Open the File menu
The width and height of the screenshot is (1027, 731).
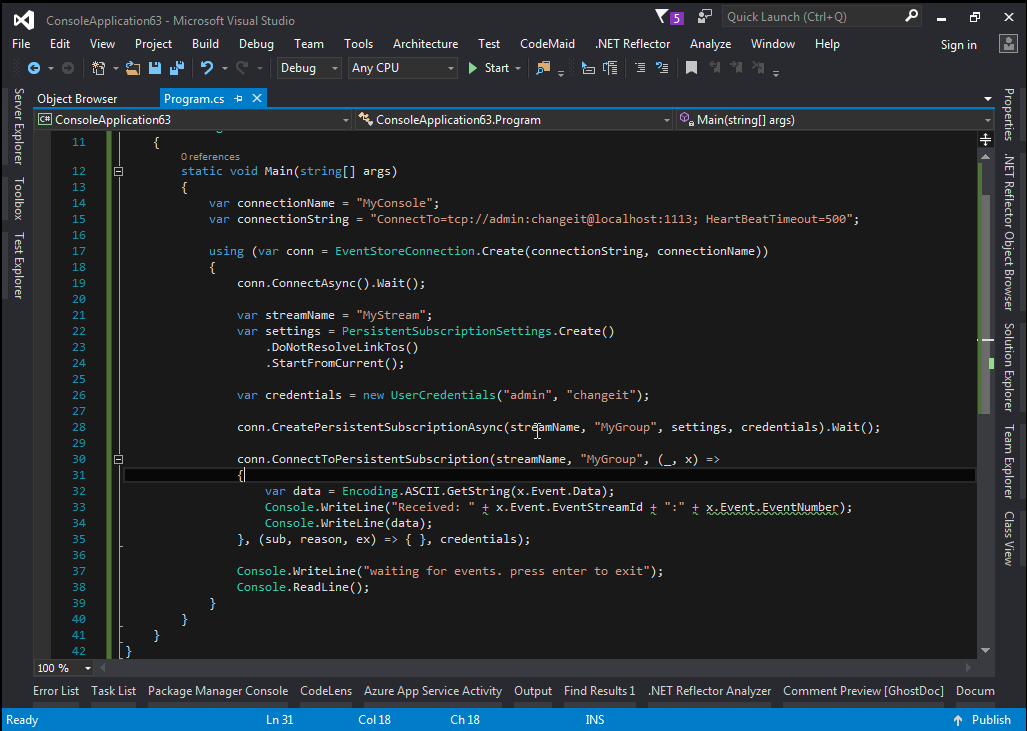click(x=21, y=44)
